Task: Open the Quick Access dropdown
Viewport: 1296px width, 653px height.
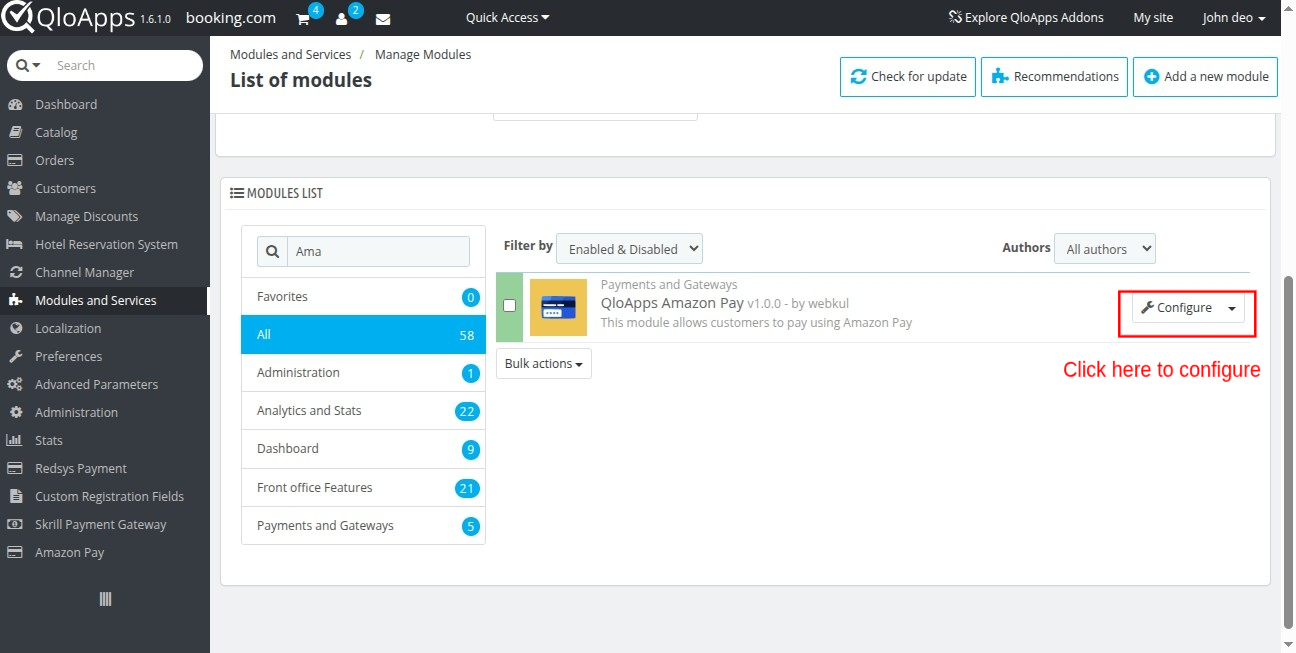Action: coord(508,18)
